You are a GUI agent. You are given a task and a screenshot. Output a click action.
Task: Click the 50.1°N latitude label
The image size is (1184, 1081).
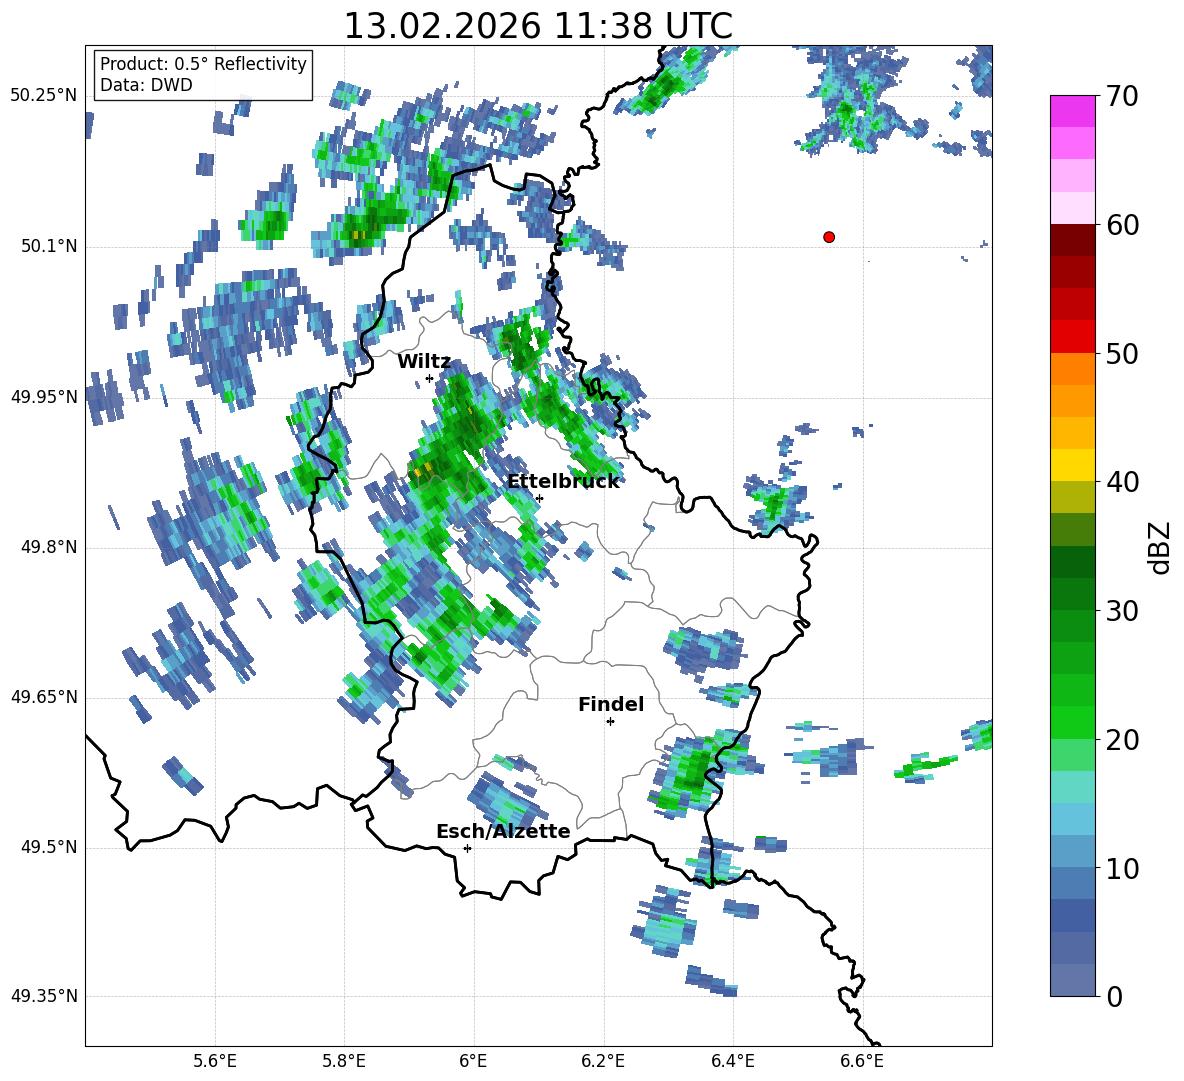tap(49, 246)
